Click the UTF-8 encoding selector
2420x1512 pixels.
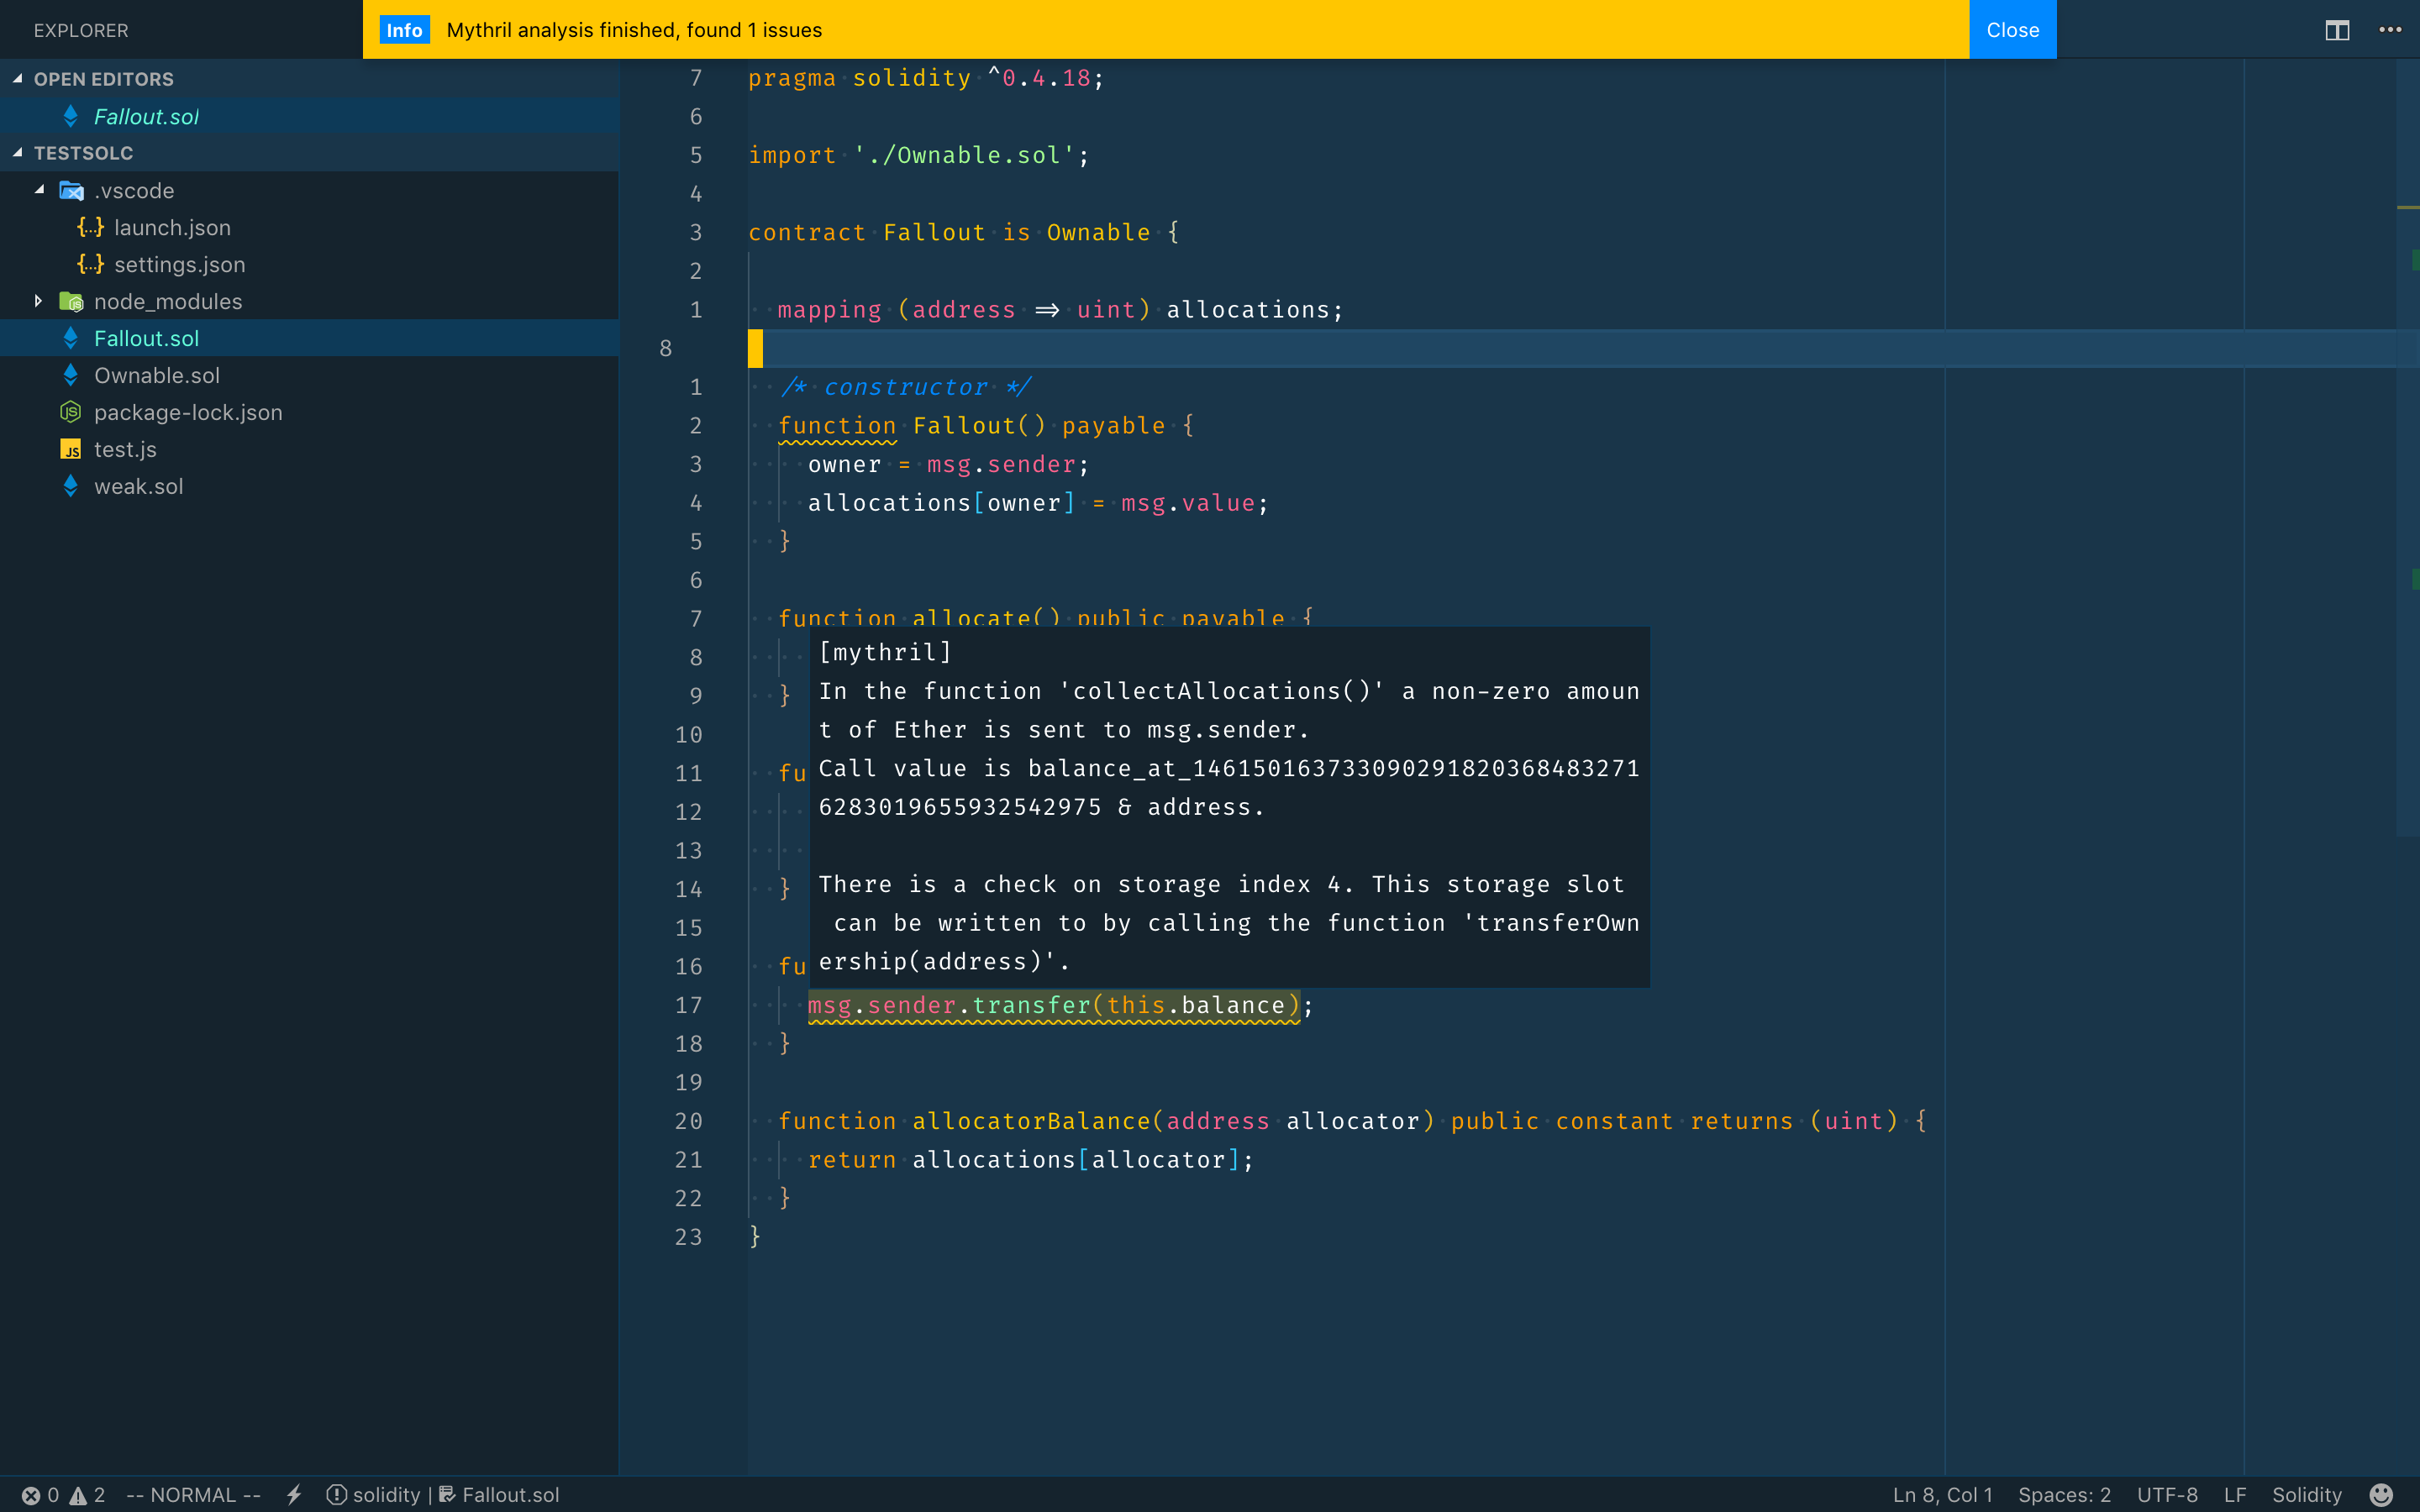[2166, 1494]
